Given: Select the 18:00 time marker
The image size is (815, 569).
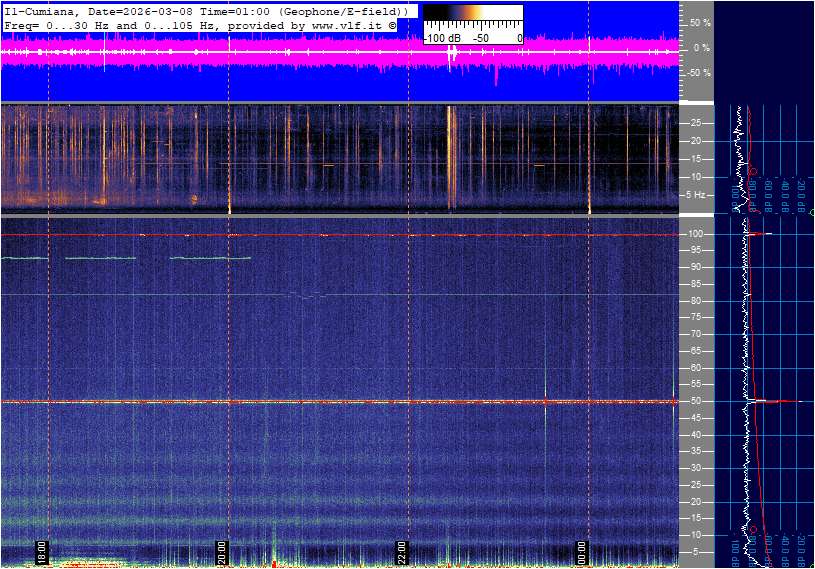Looking at the screenshot, I should [41, 552].
